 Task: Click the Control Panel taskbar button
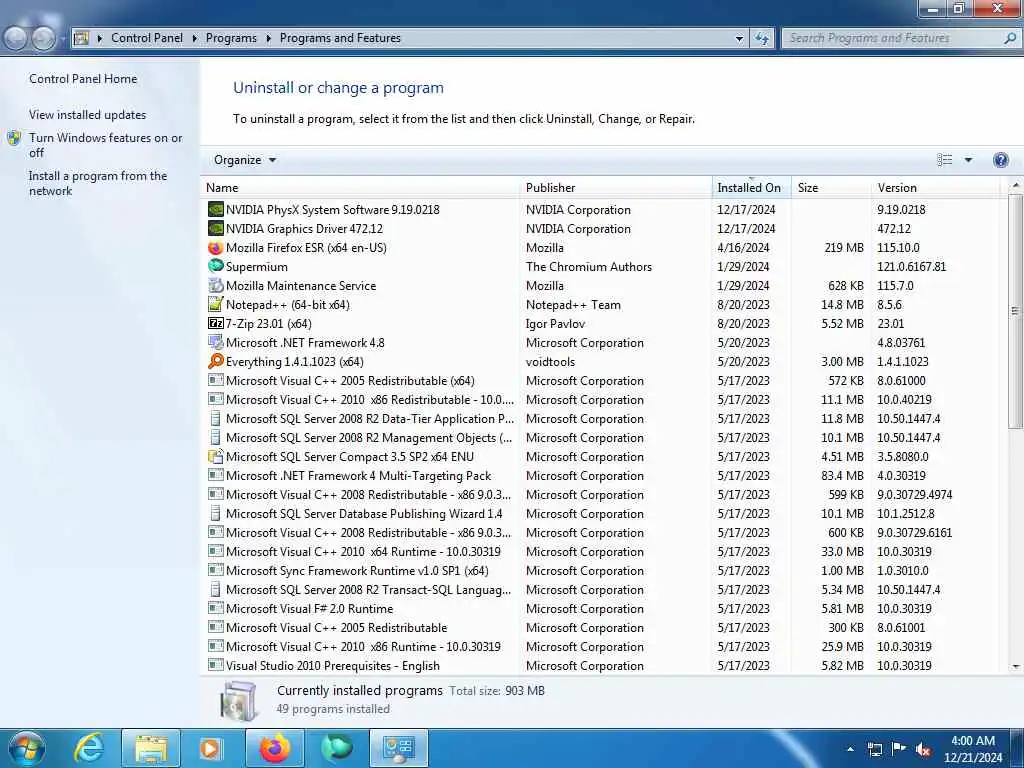(x=399, y=748)
